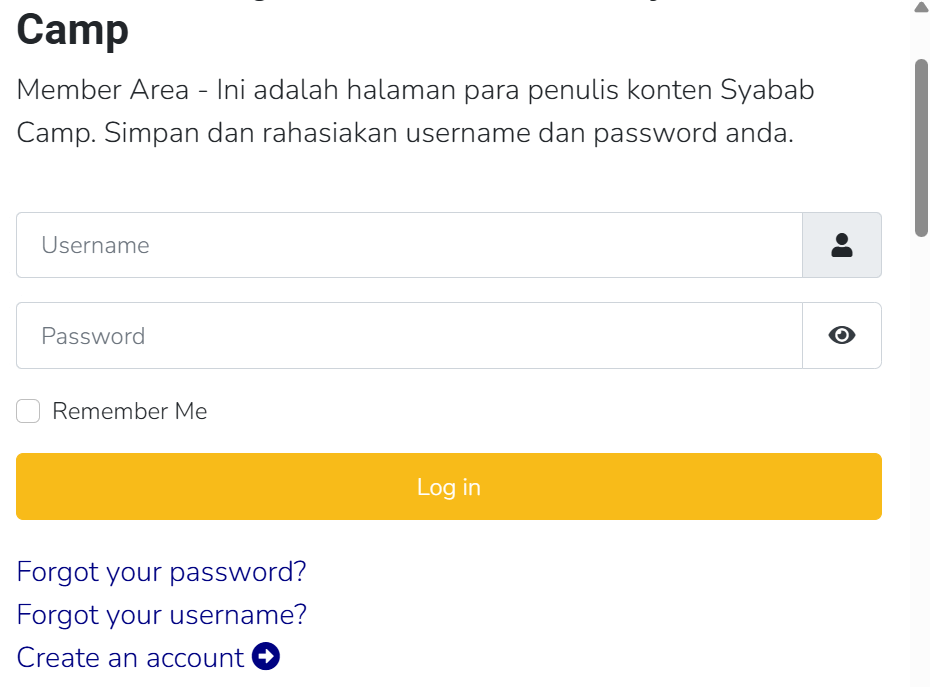Open the Forgot your username link
930x687 pixels.
click(161, 615)
